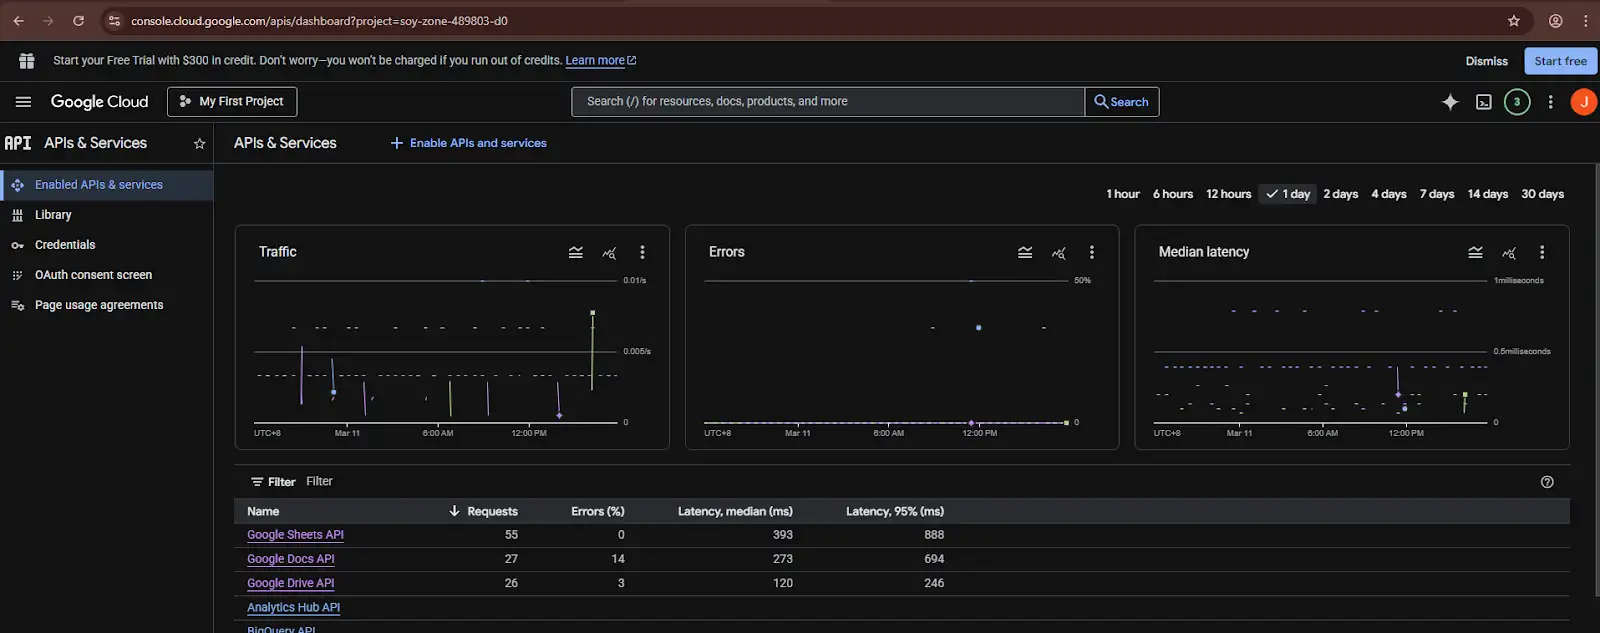
Task: Explore Median latency chart data icon
Action: click(x=1509, y=253)
